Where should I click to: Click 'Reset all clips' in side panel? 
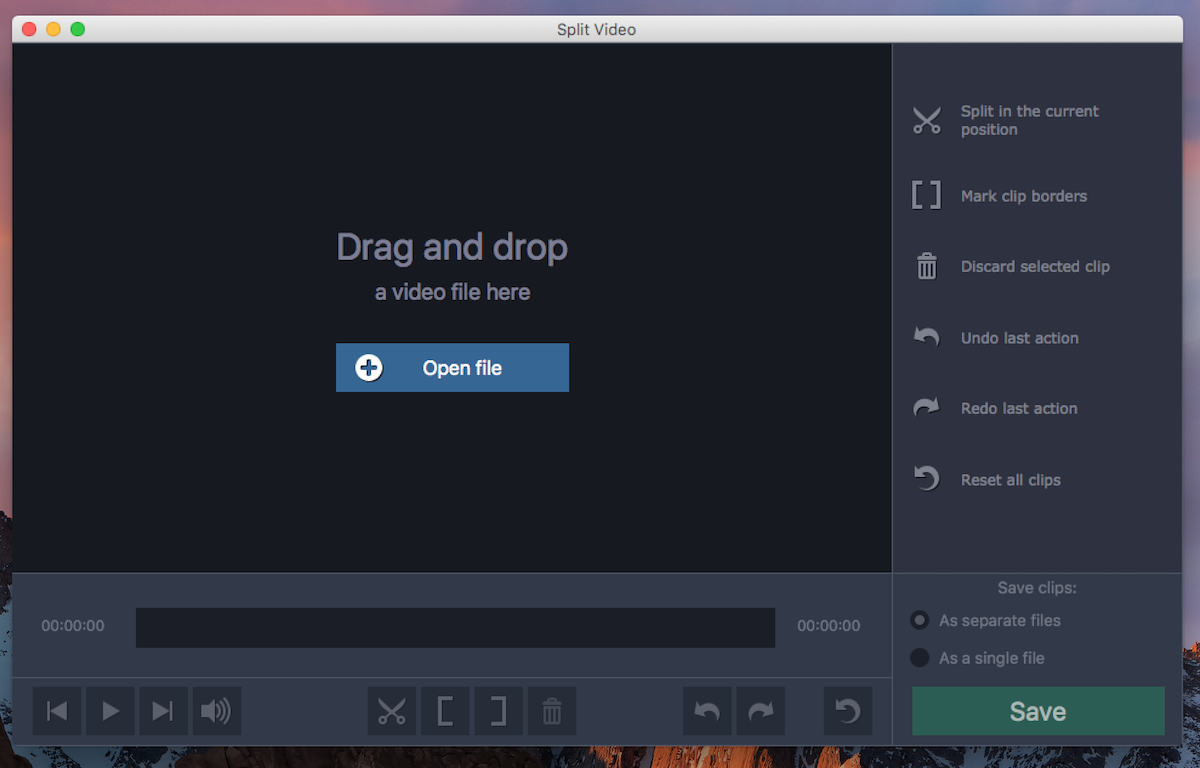(1010, 480)
